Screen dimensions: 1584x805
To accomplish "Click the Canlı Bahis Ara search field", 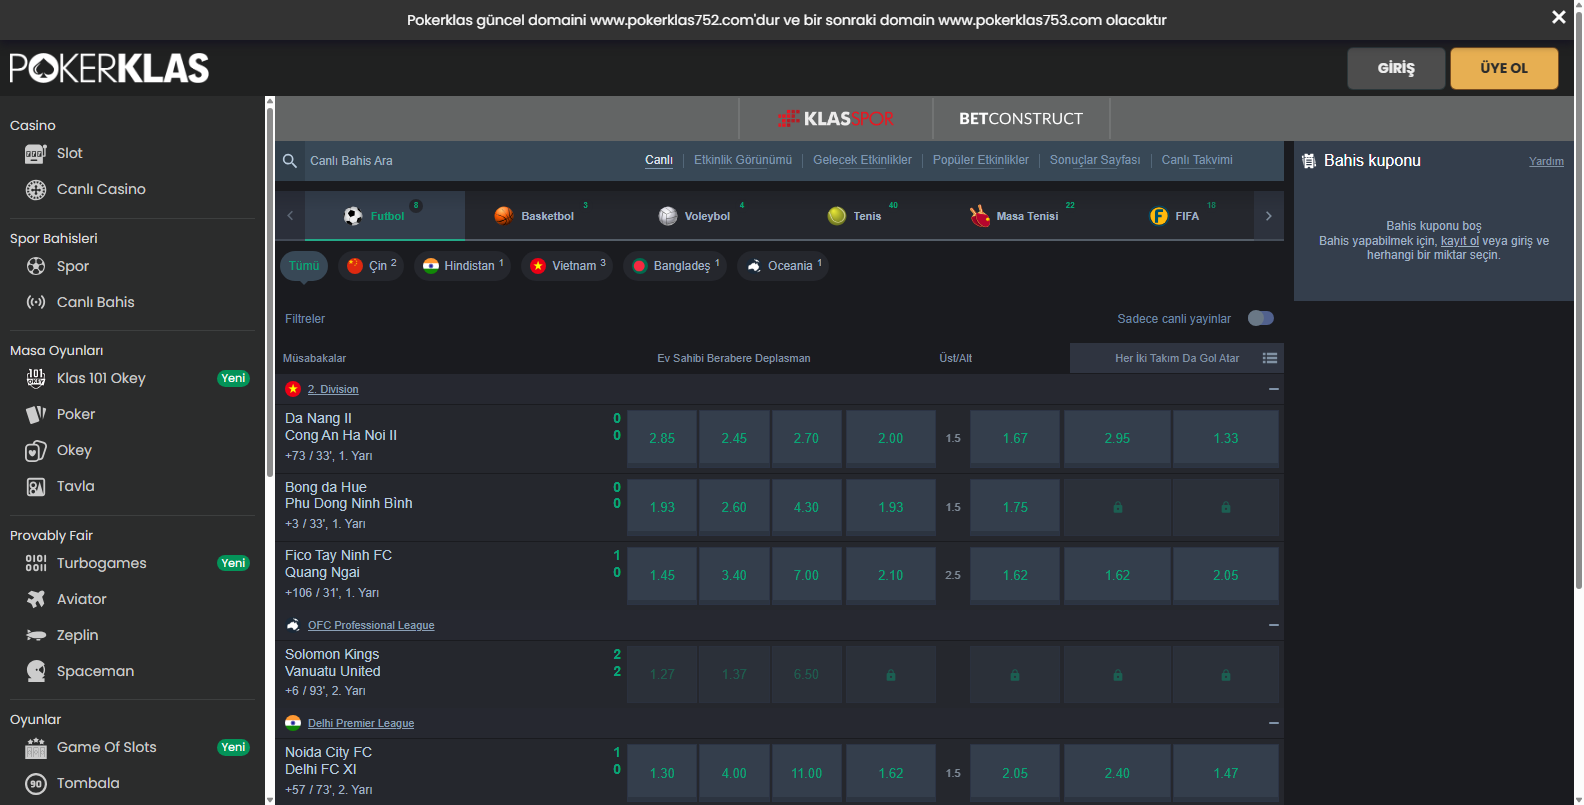I will pos(460,161).
